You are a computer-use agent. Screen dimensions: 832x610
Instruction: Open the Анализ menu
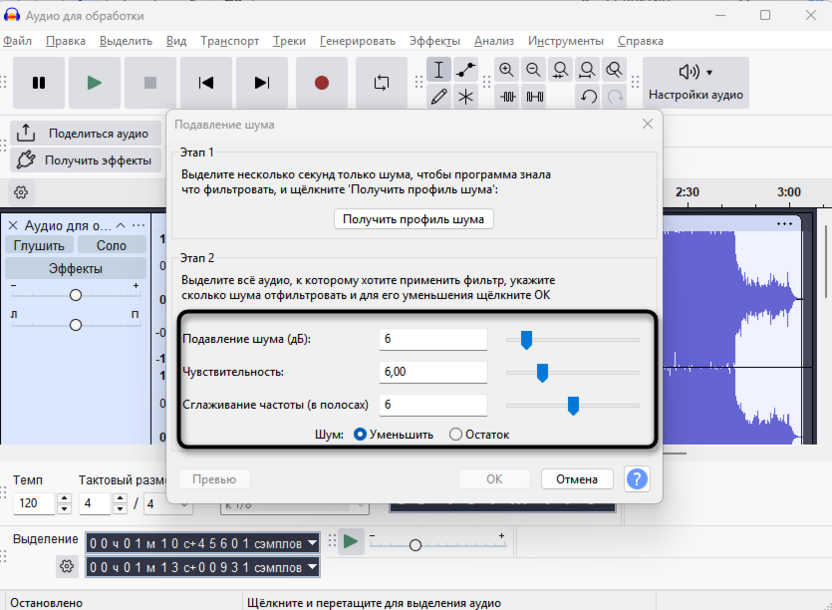(494, 41)
